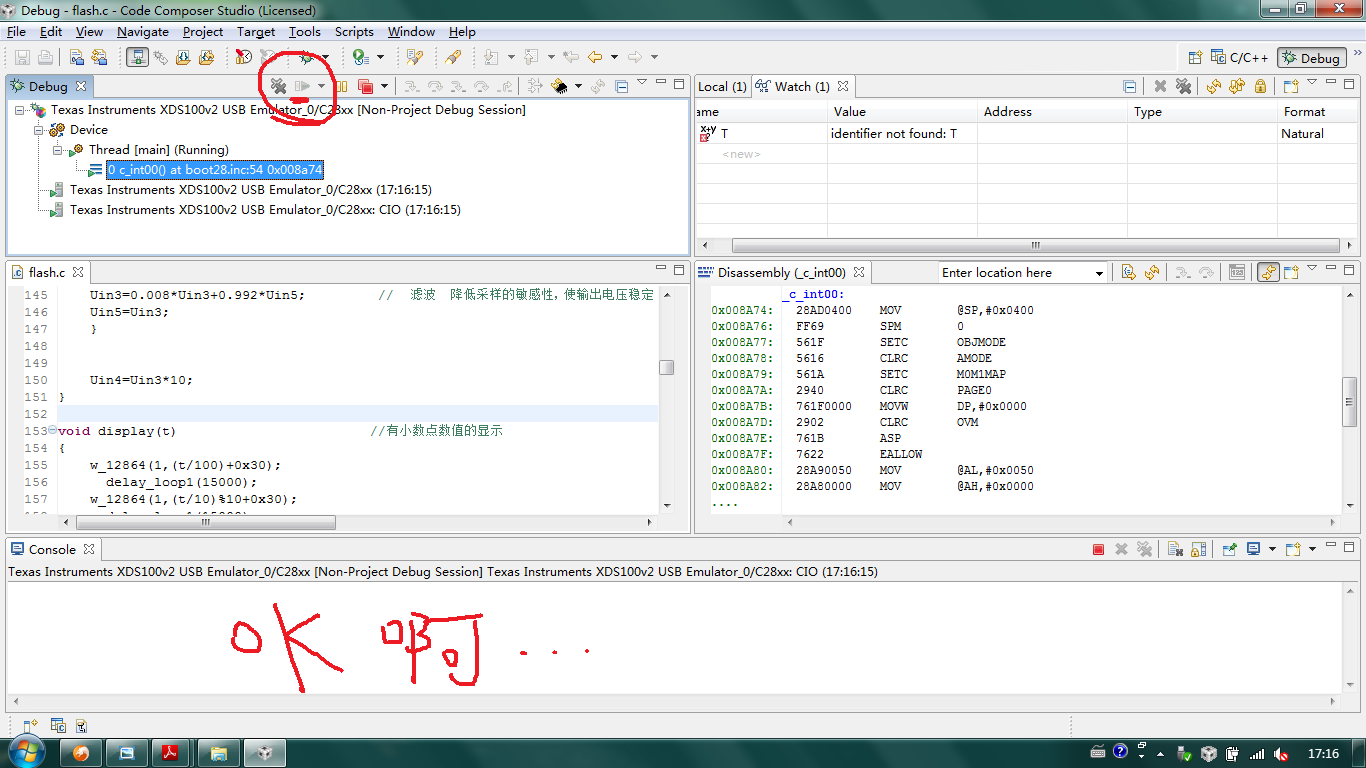Switch to the Debug perspective button
Screen dimensions: 1366x768
pos(1311,58)
